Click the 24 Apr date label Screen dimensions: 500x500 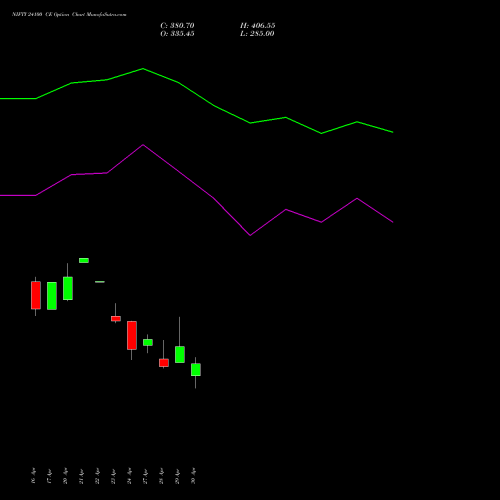tap(129, 476)
